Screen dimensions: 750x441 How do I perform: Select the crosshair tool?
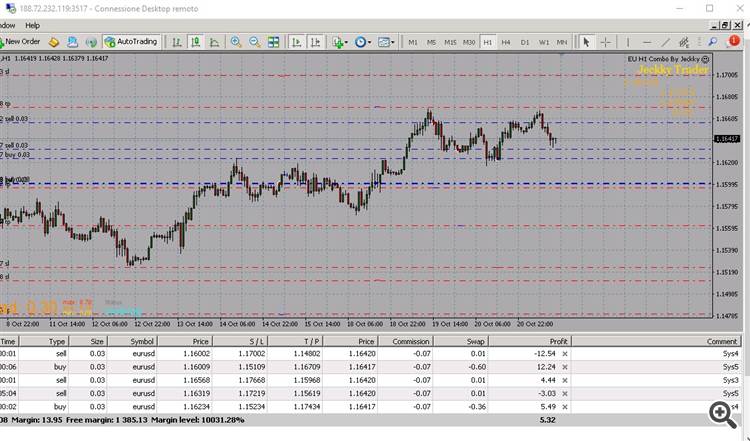point(606,42)
